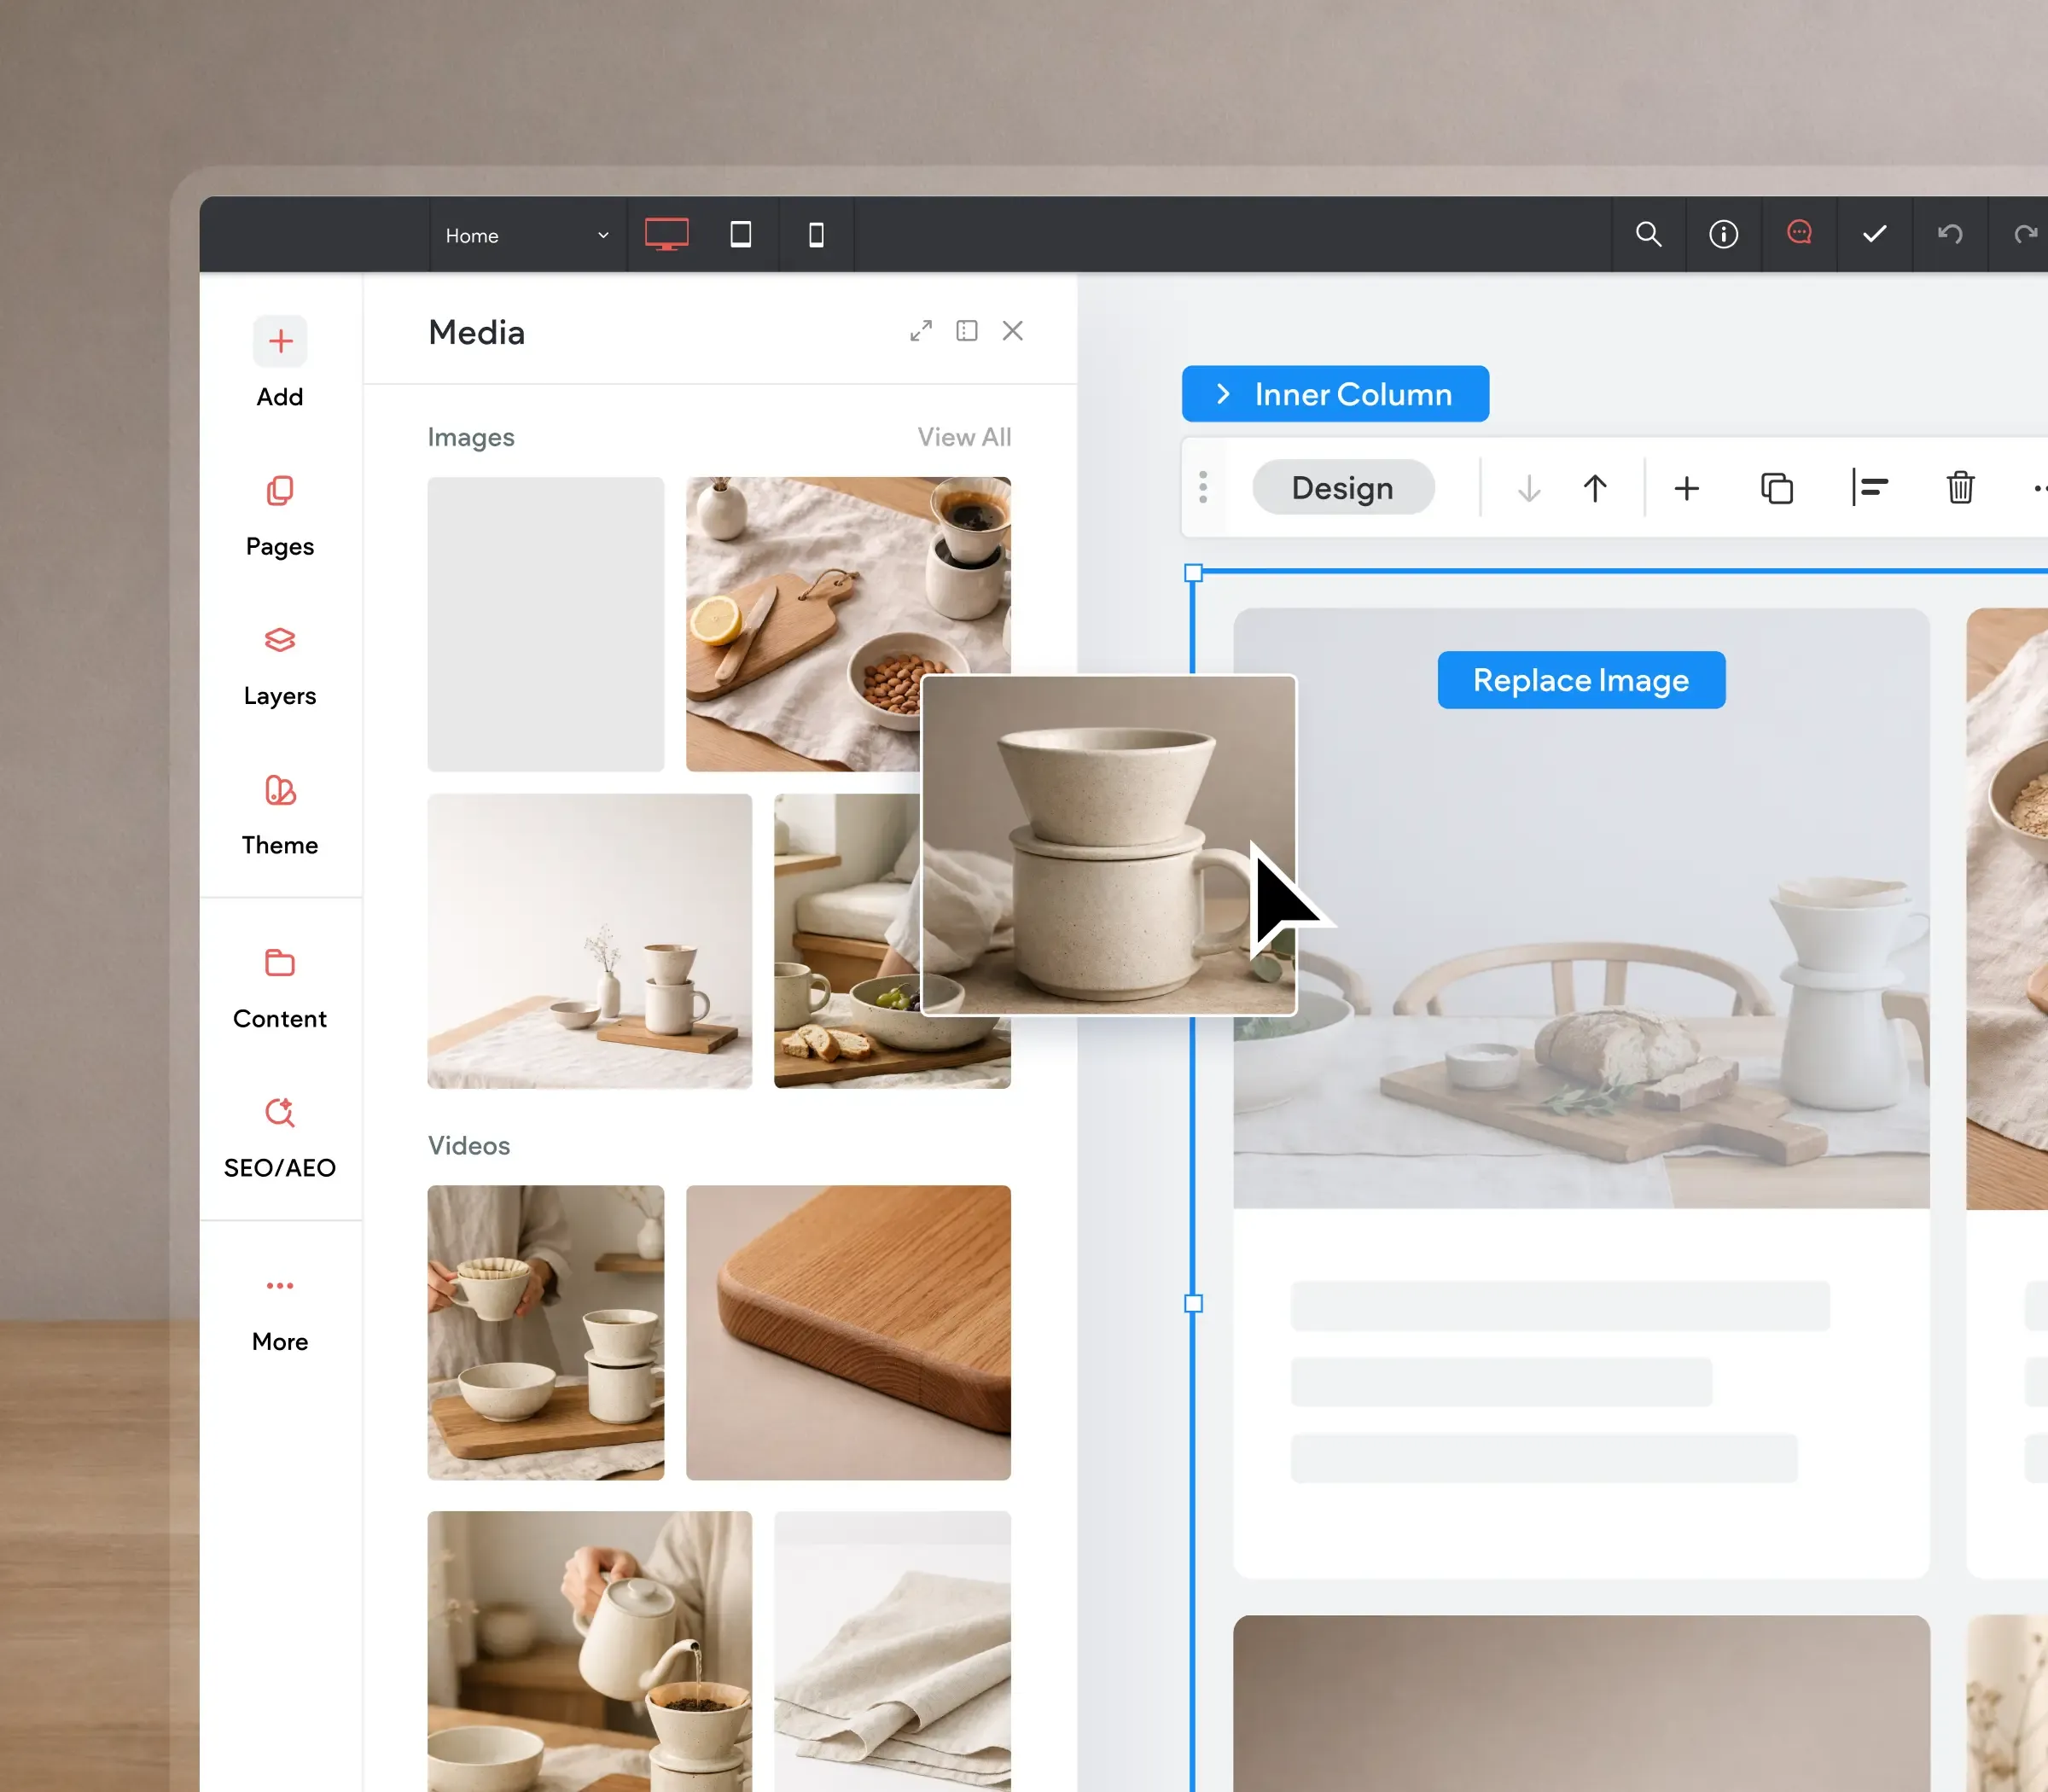Open the Theme settings

click(x=280, y=815)
